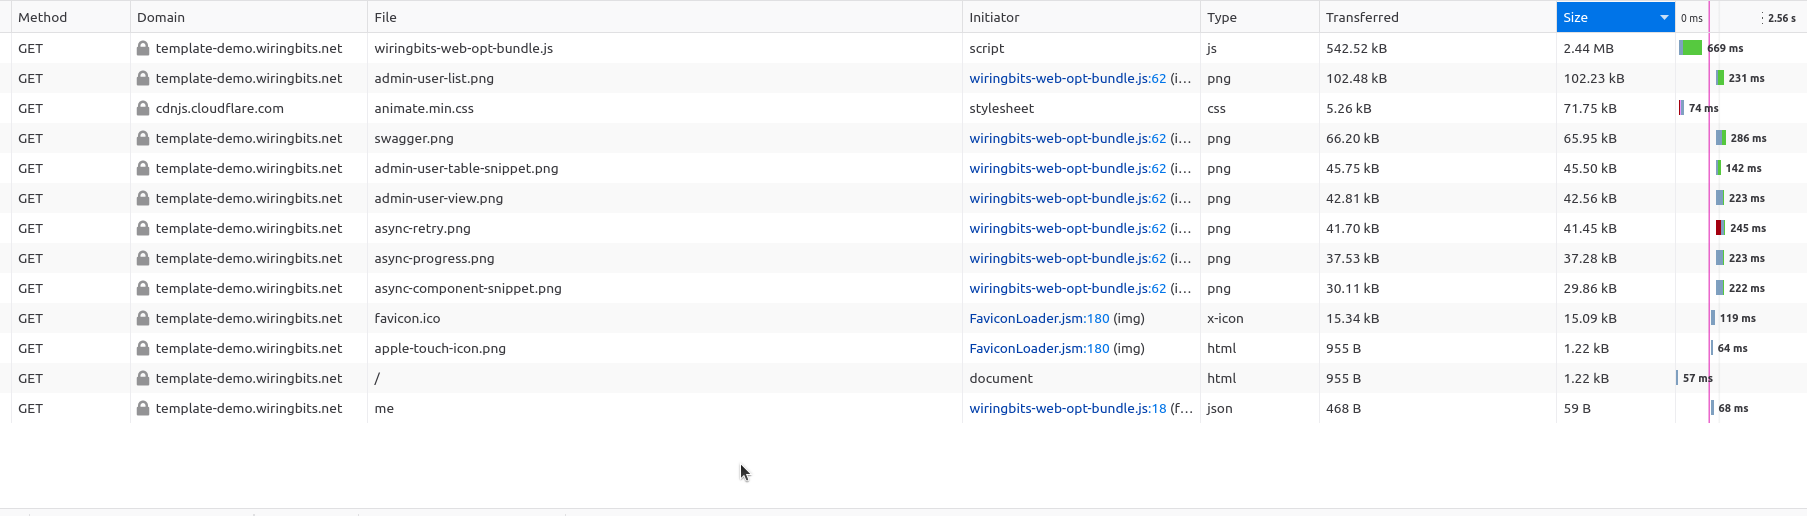Screen dimensions: 1807x516
Task: Click the lock icon for admin-user-list.png request
Action: click(x=143, y=78)
